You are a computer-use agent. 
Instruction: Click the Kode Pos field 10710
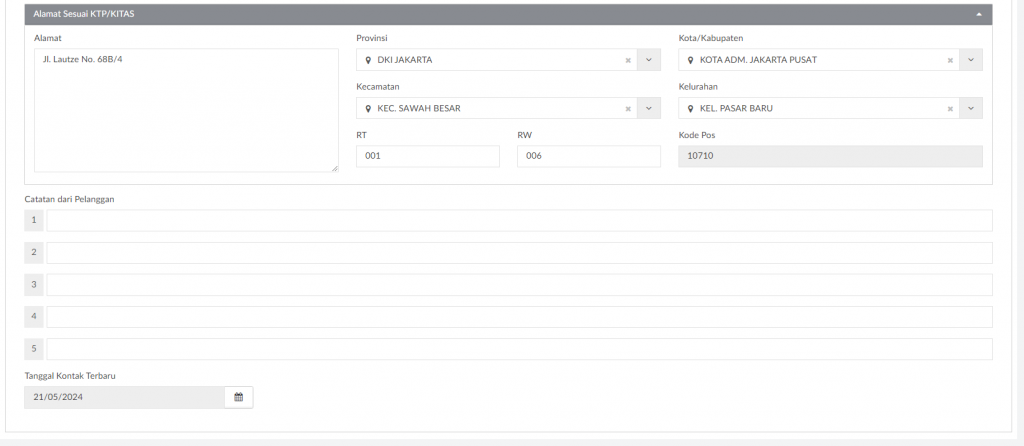coord(830,156)
